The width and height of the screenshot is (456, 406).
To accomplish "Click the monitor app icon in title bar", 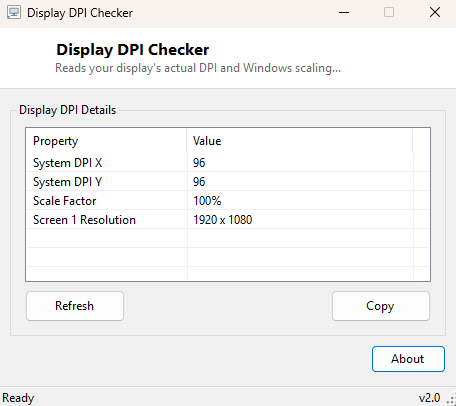I will point(14,13).
